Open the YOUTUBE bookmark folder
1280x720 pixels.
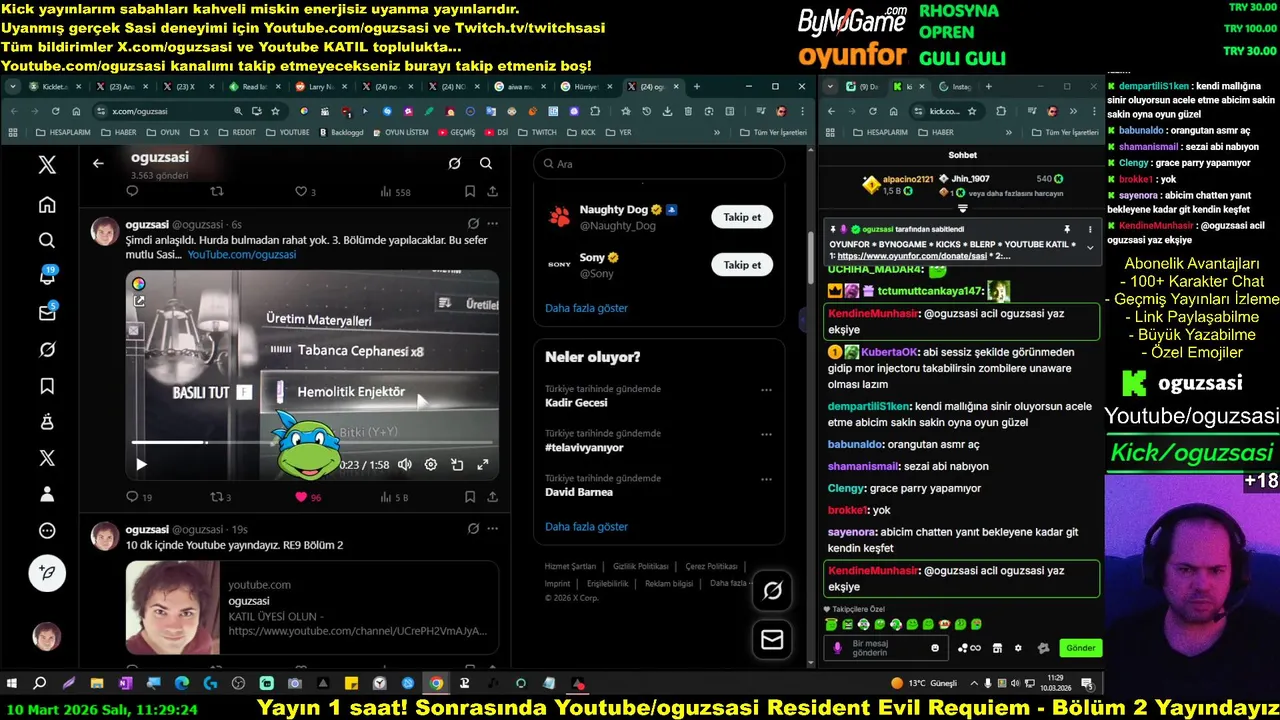287,132
